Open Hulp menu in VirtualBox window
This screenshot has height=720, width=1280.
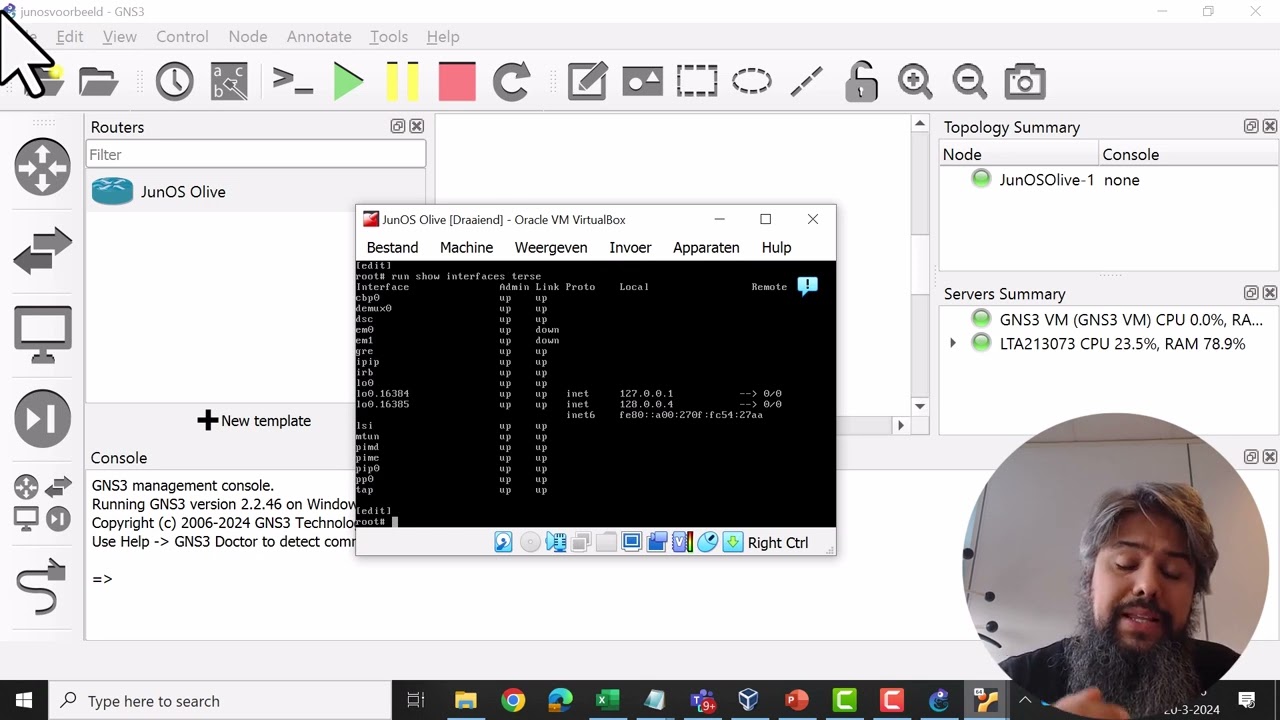(x=776, y=247)
